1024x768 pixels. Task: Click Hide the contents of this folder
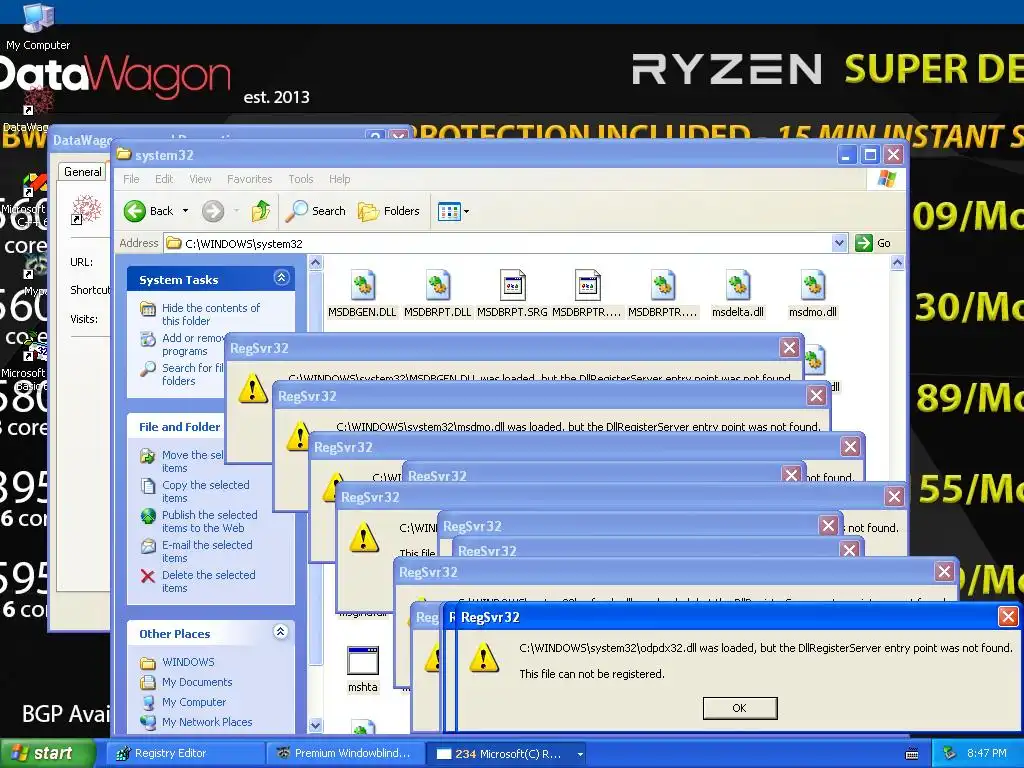point(210,314)
